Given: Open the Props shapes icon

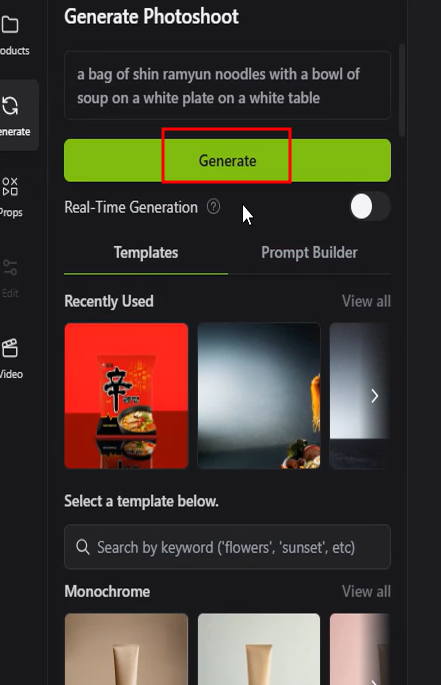Looking at the screenshot, I should [x=10, y=187].
